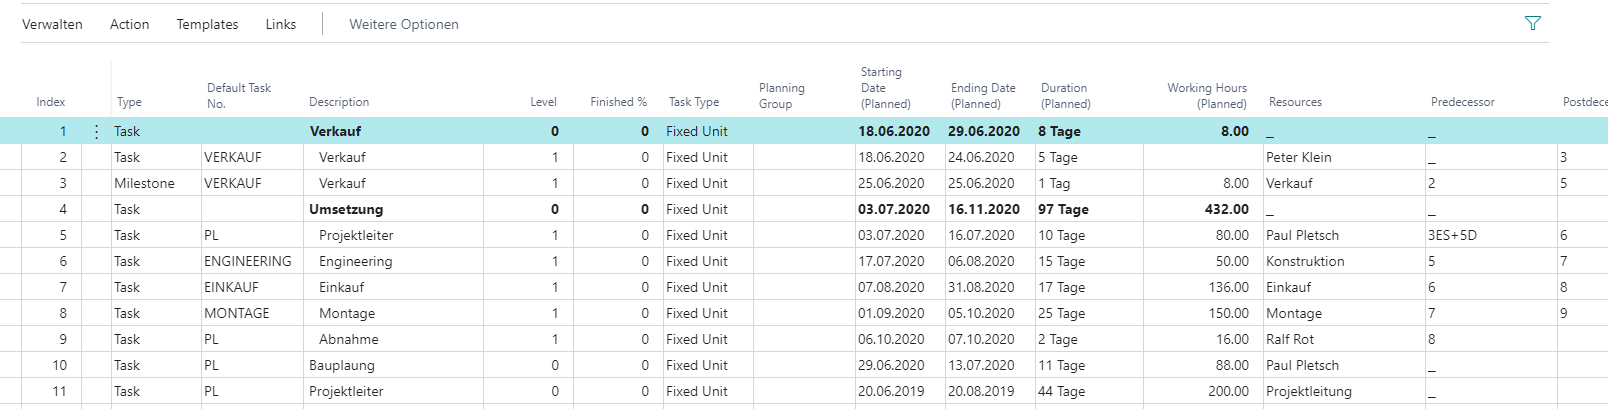Image resolution: width=1608 pixels, height=409 pixels.
Task: Click the Resources column header
Action: point(1295,102)
